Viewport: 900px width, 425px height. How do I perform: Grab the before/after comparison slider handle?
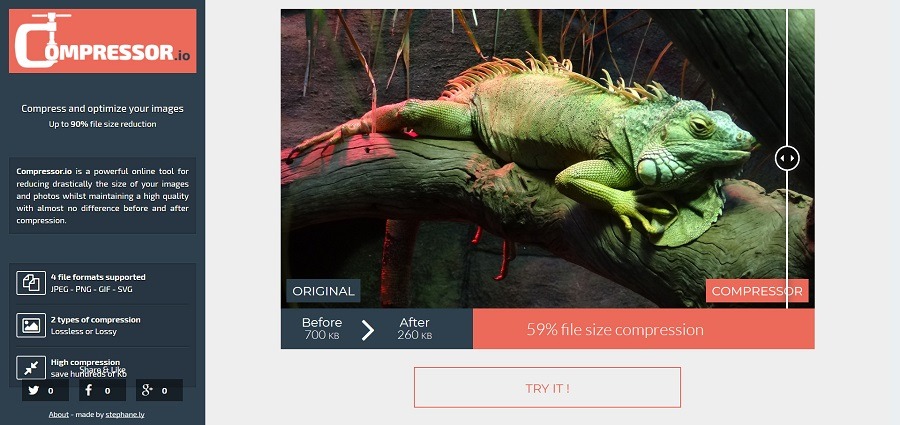[x=787, y=158]
